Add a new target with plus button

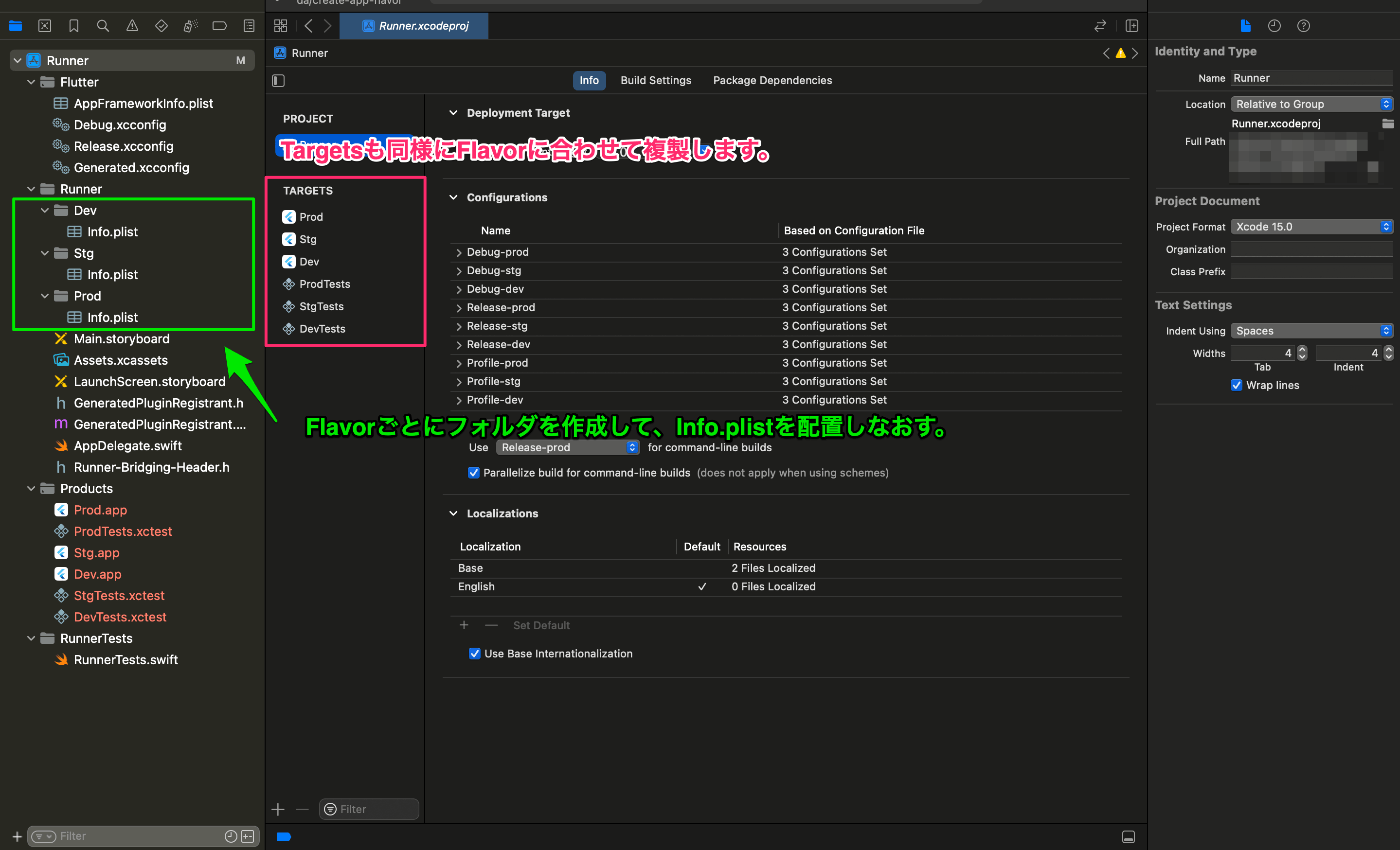(279, 809)
